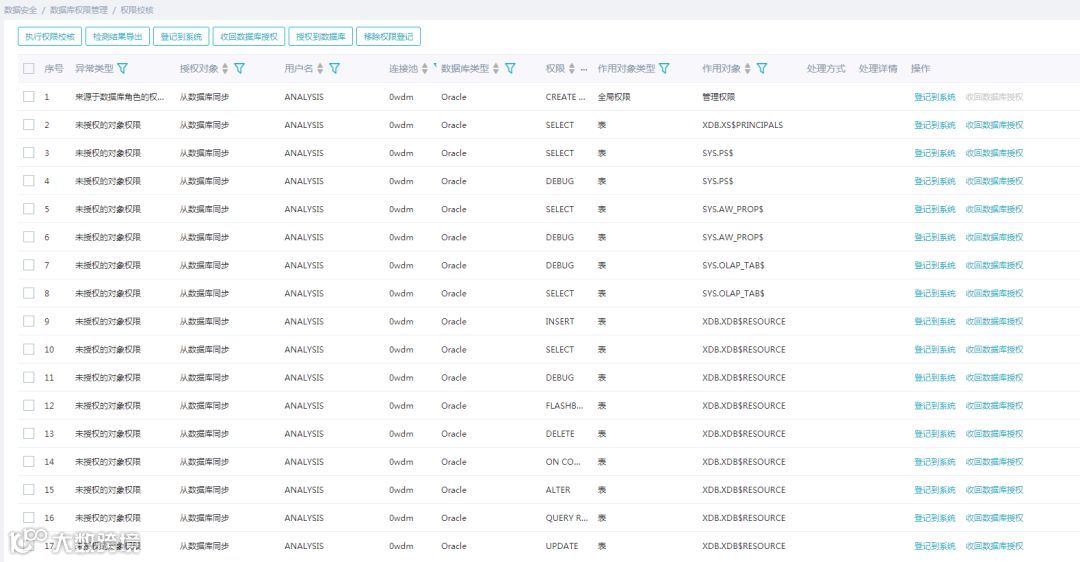
Task: Open the filter for 授权对象 column
Action: 240,68
